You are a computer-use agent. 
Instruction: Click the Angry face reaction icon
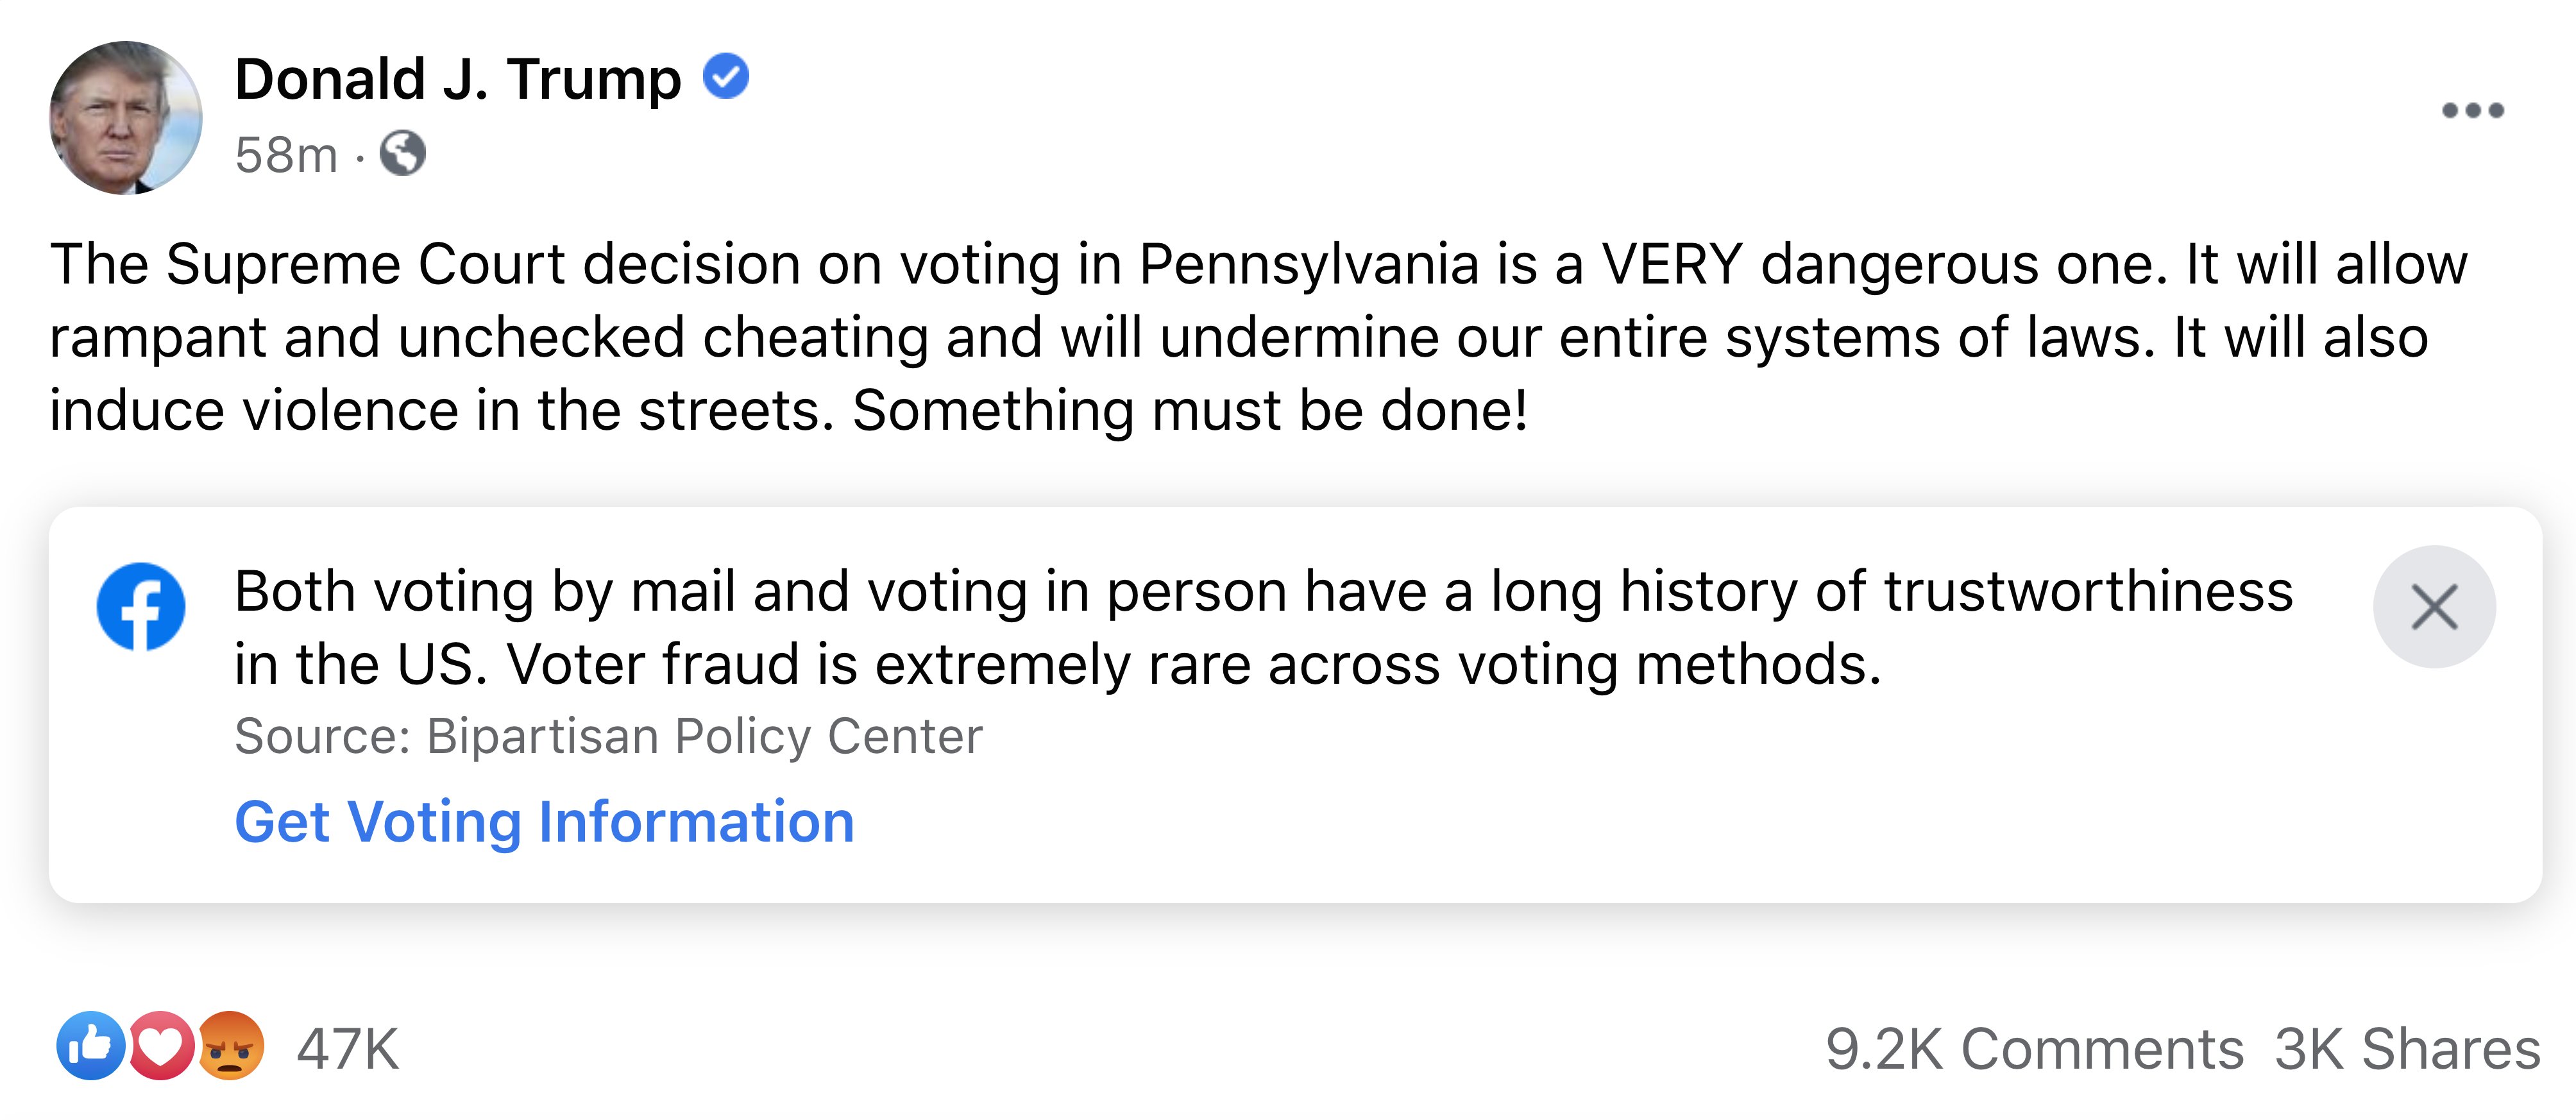(x=231, y=1046)
